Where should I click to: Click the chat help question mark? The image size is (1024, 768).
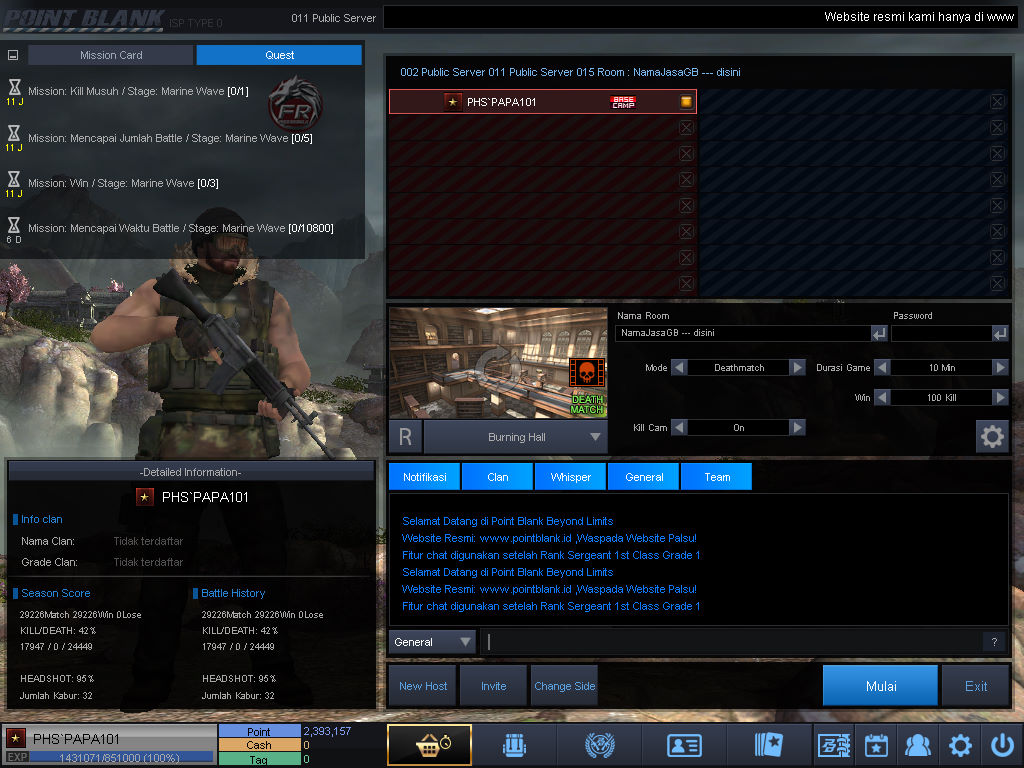[994, 642]
